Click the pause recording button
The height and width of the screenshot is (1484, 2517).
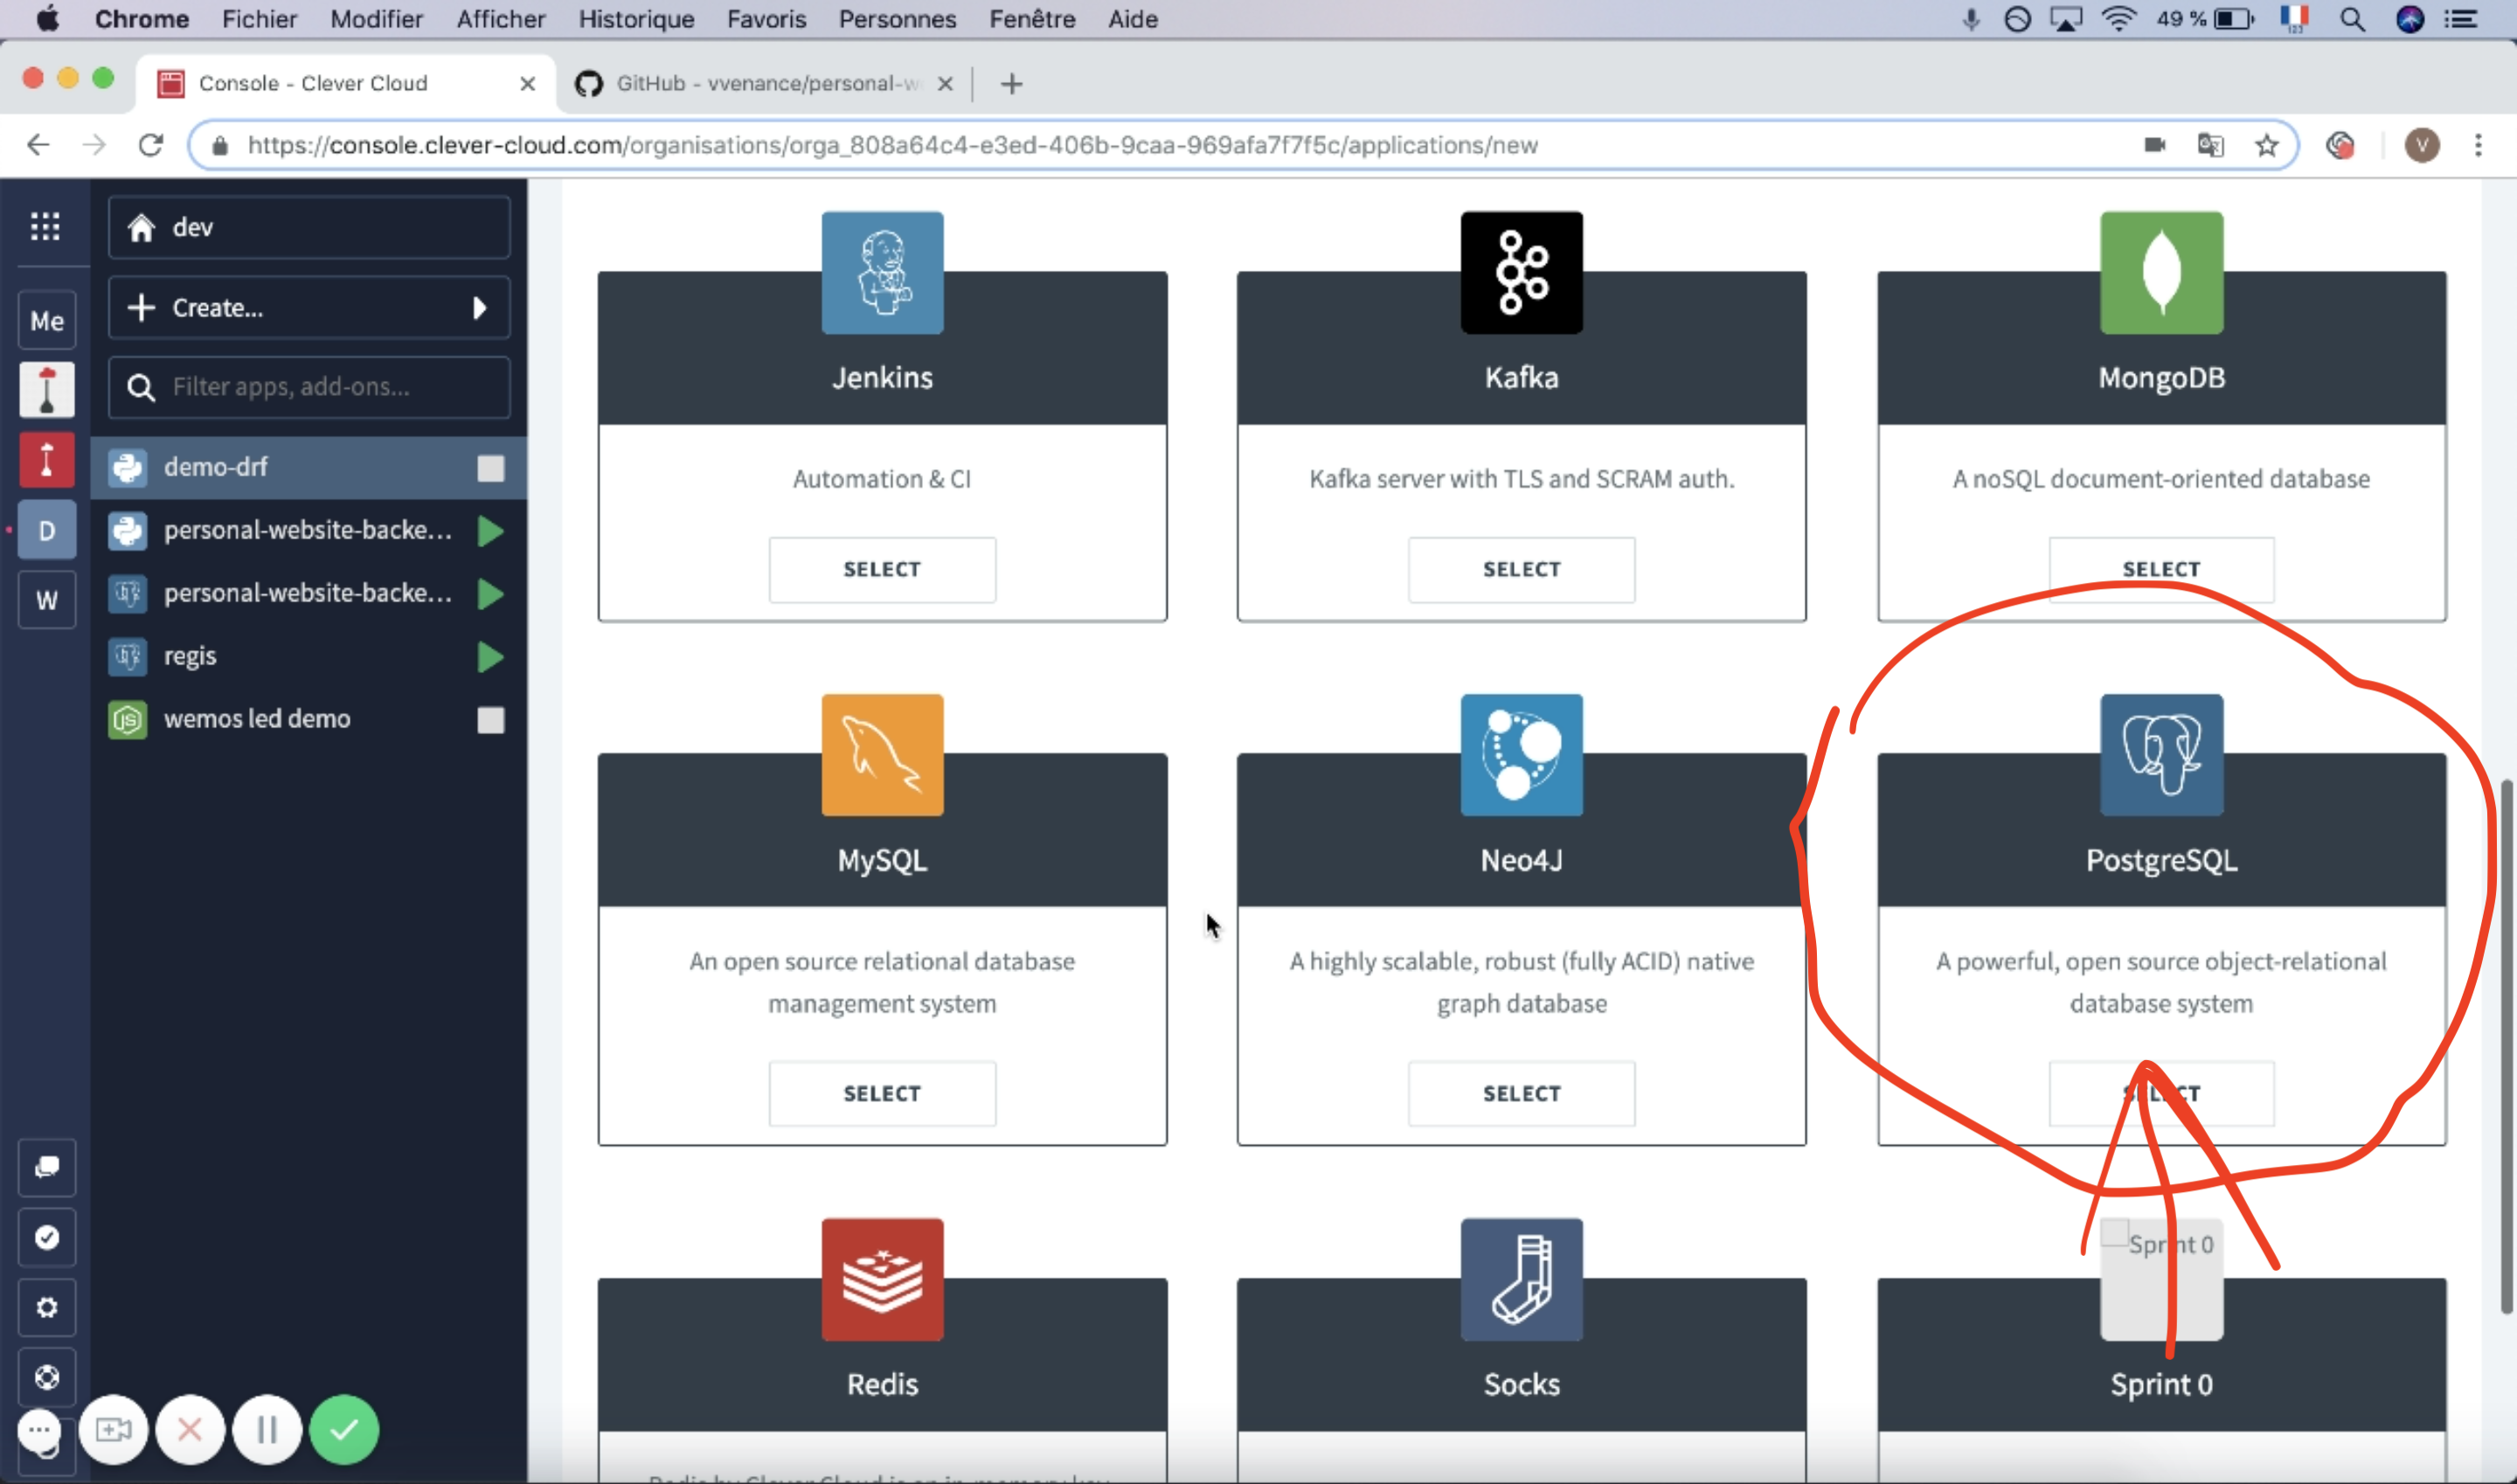pyautogui.click(x=267, y=1429)
